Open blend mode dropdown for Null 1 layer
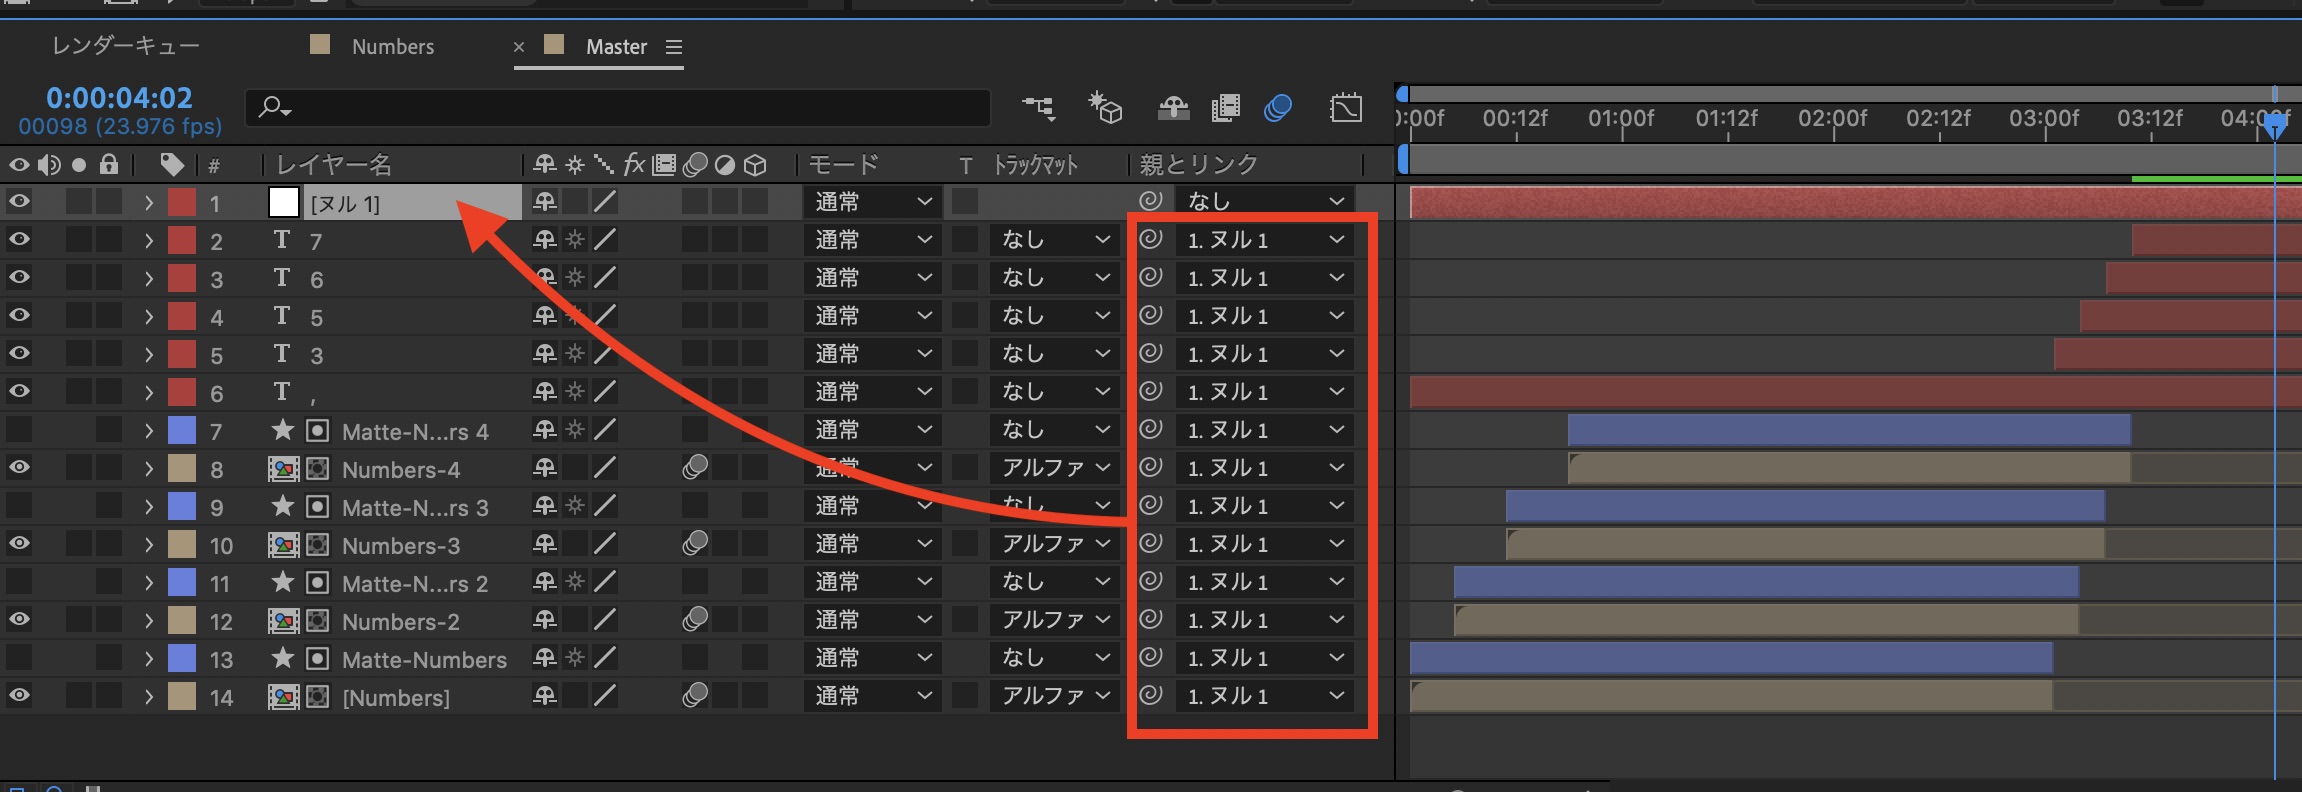Screen dimensions: 2302x792 coord(872,202)
